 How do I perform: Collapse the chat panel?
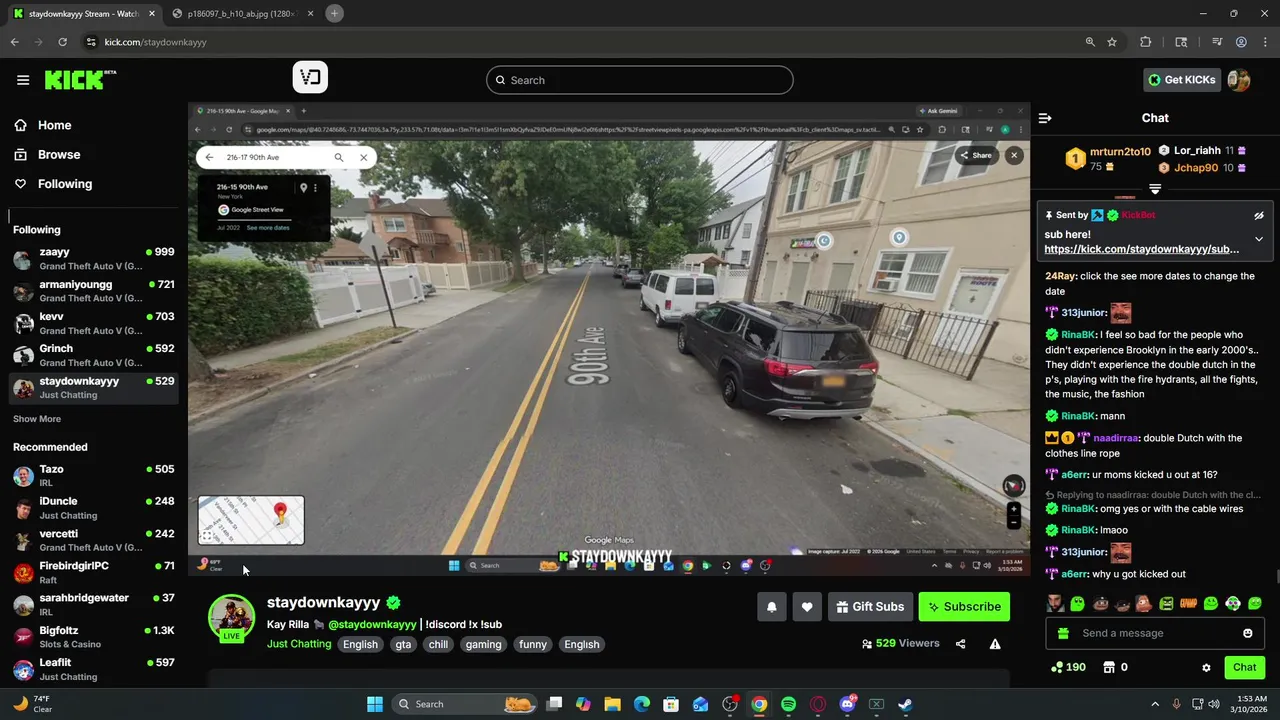1045,118
